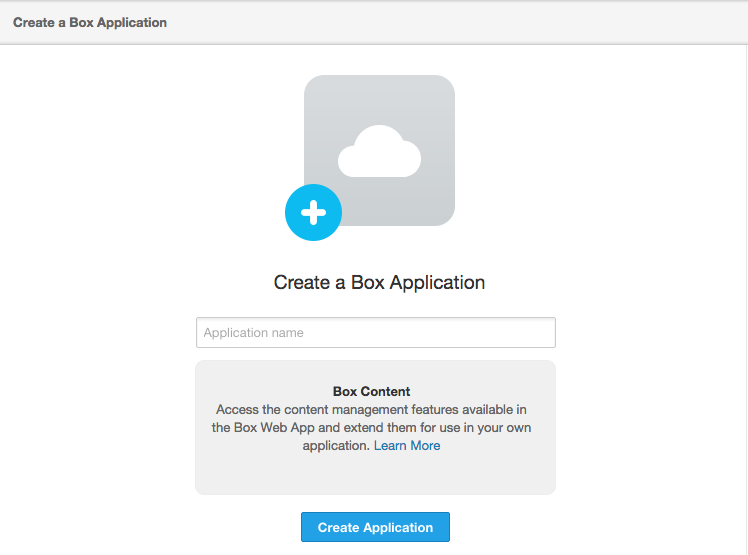
Task: Click the gray cloud app thumbnail
Action: (379, 150)
